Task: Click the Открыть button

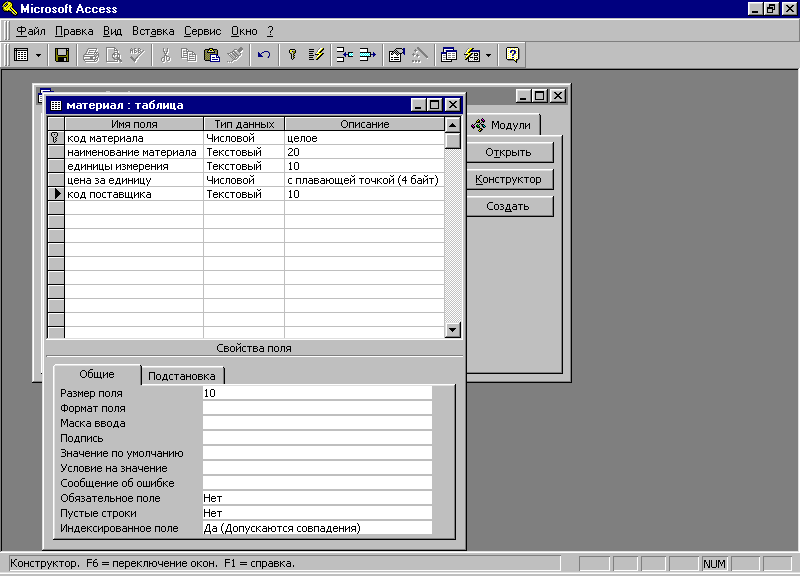Action: (x=509, y=152)
